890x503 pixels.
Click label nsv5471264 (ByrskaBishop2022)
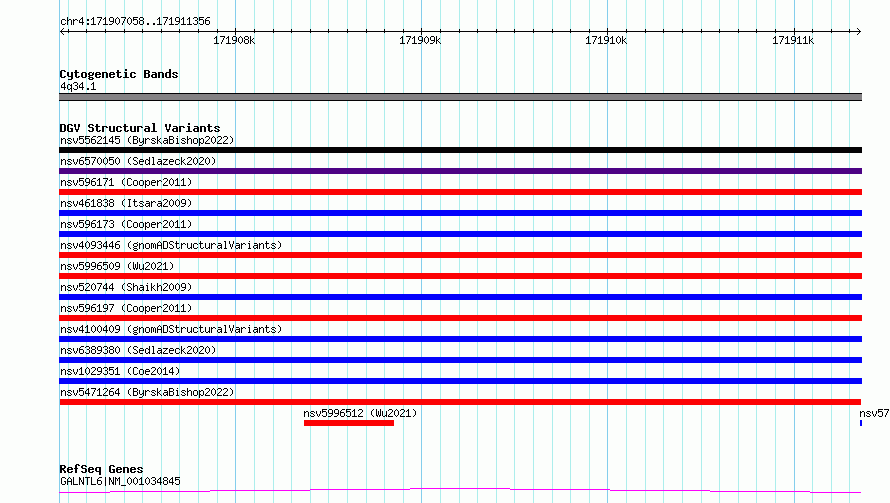[147, 392]
